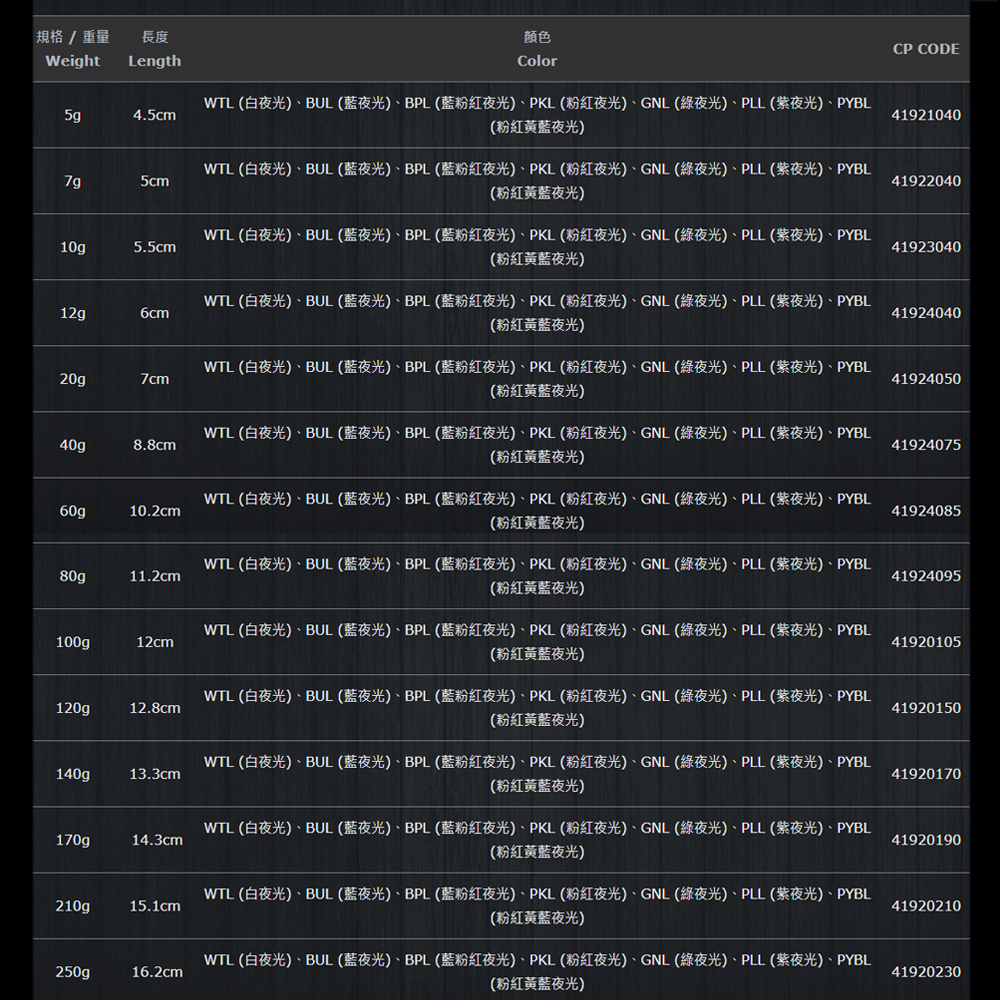This screenshot has width=1000, height=1000.
Task: Click the 15.1cm length cell
Action: [155, 906]
